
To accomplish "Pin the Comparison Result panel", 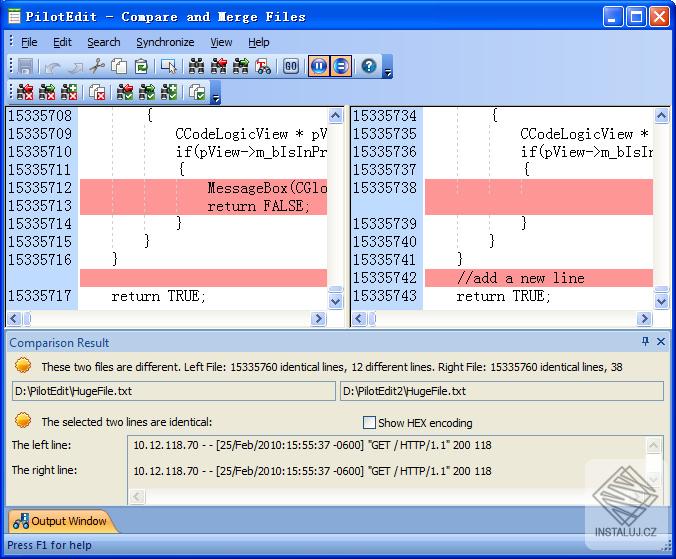I will pos(645,342).
